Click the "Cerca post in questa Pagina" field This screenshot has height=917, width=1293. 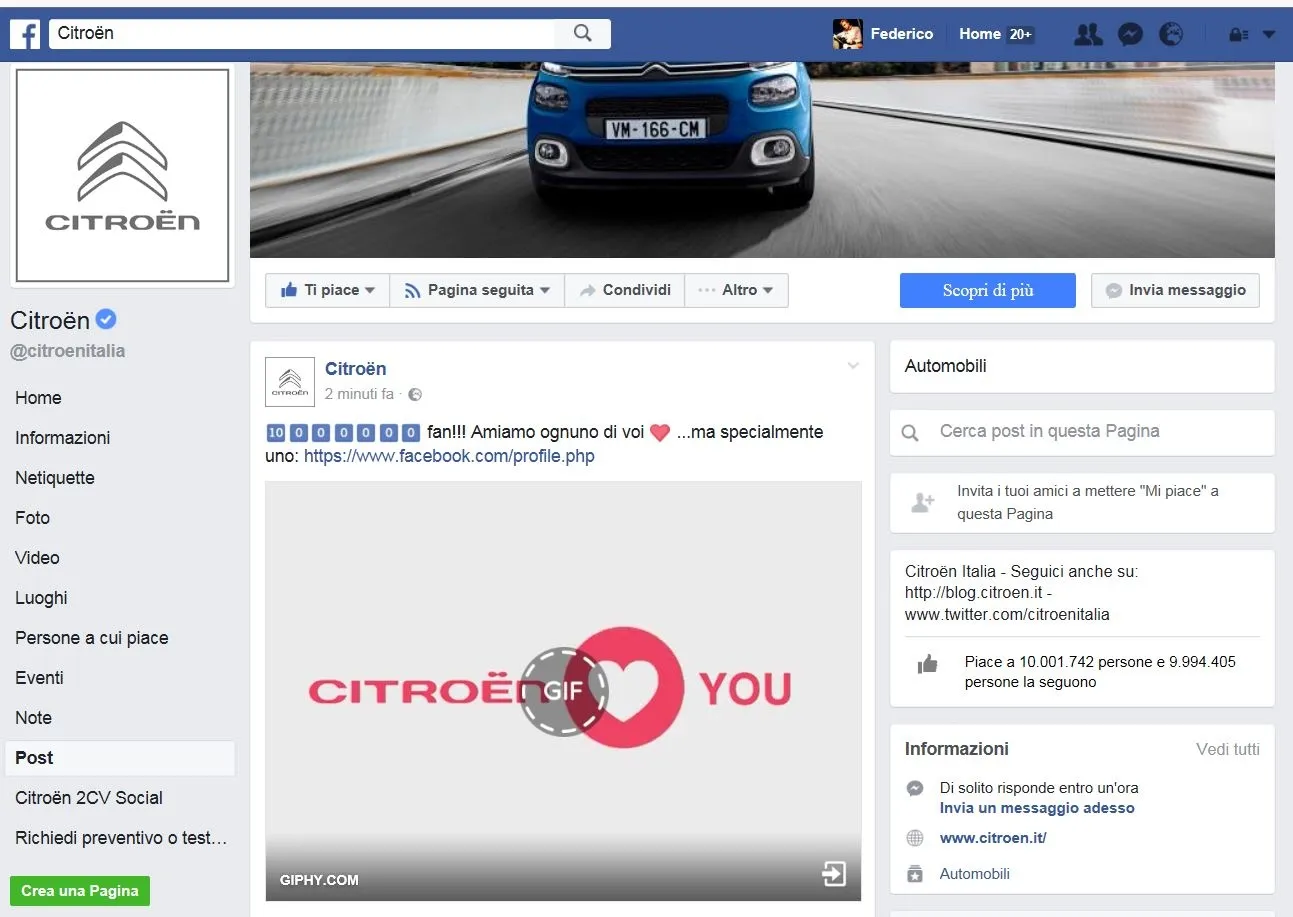tap(1080, 432)
